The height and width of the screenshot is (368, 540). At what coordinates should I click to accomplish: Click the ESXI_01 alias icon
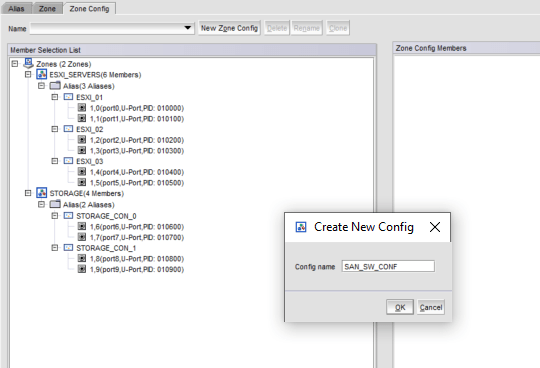pos(69,97)
